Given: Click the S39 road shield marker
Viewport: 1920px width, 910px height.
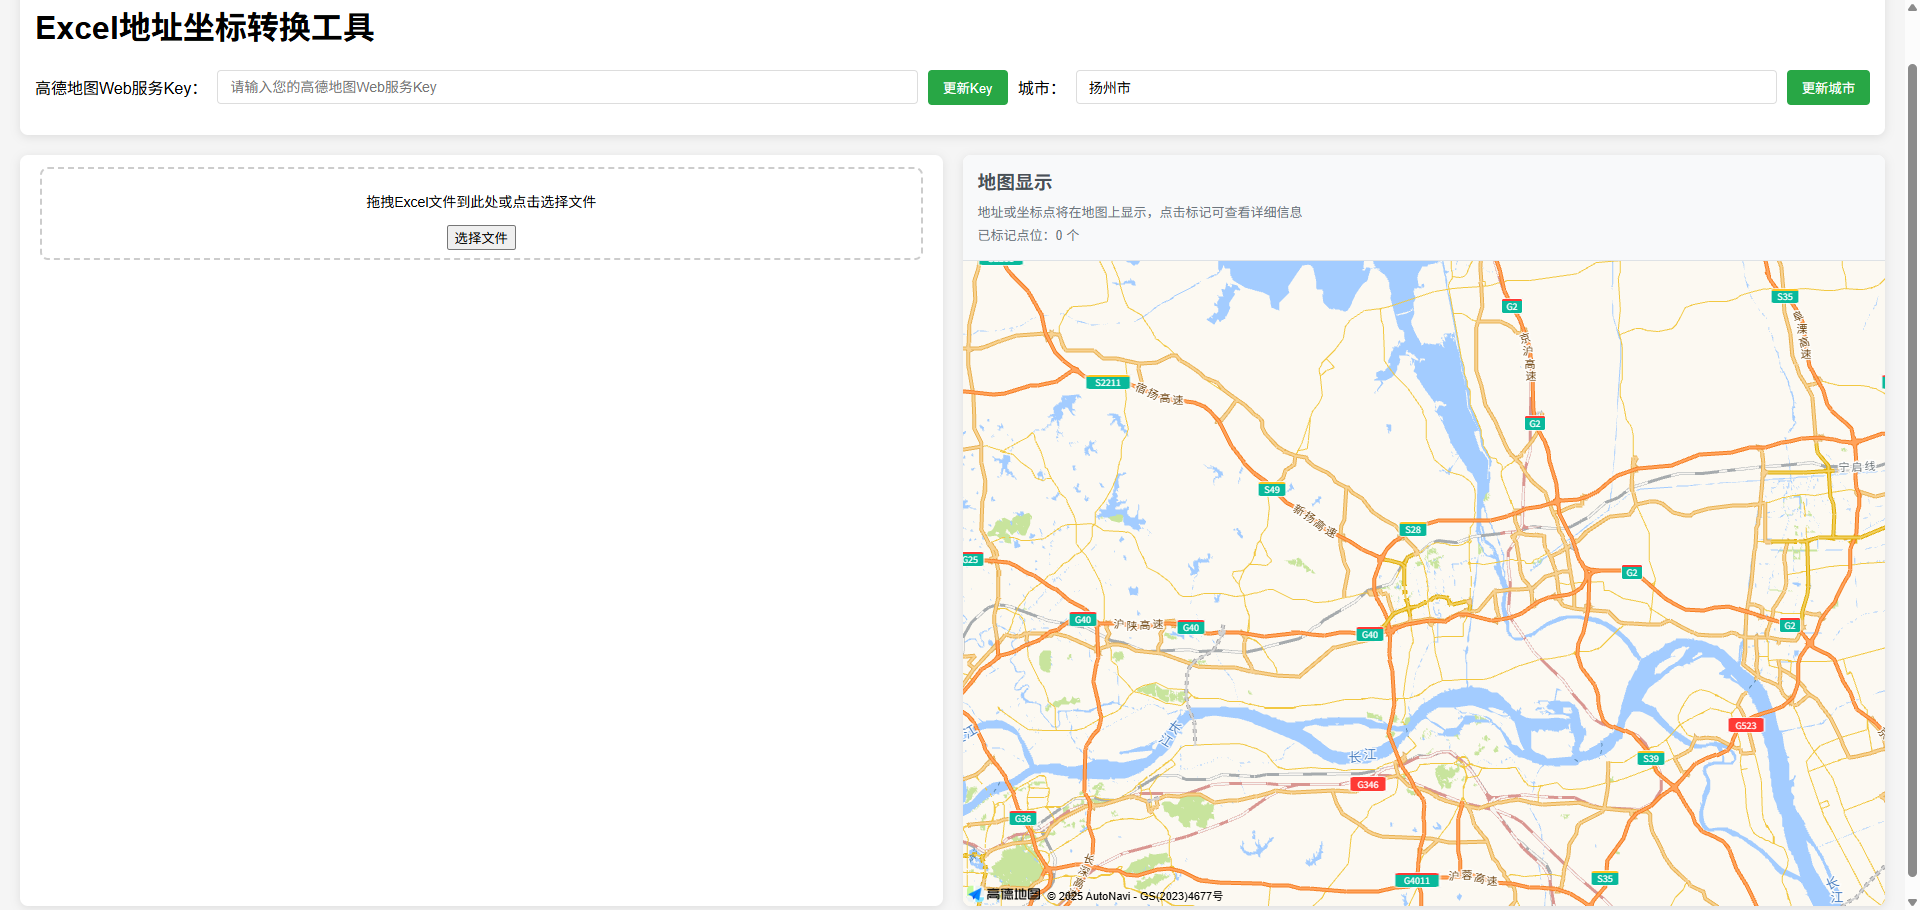Looking at the screenshot, I should [1650, 758].
